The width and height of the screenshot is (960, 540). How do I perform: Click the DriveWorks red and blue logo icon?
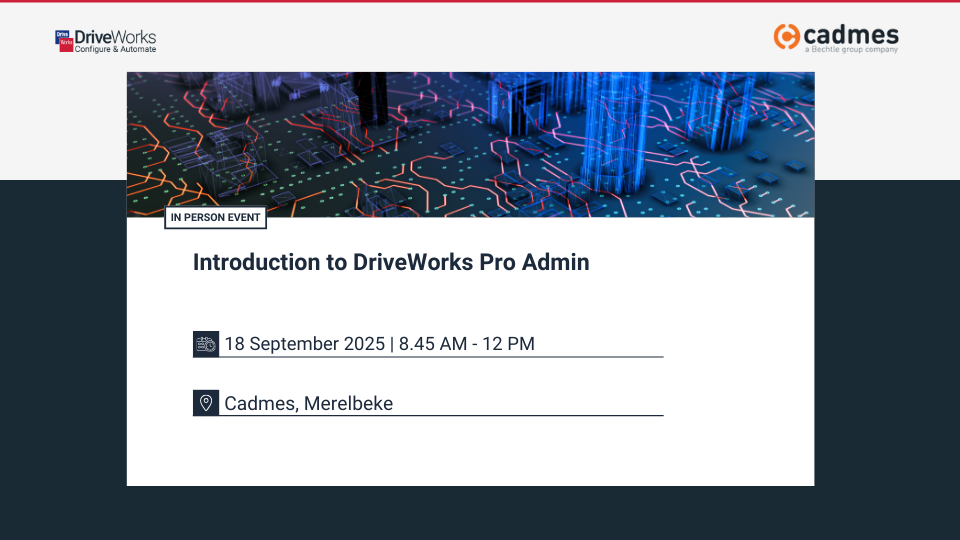click(64, 40)
